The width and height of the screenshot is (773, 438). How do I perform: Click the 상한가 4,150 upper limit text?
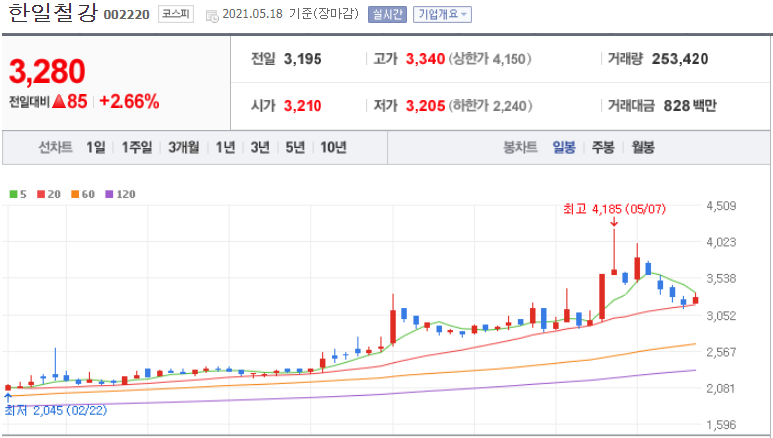click(x=490, y=59)
